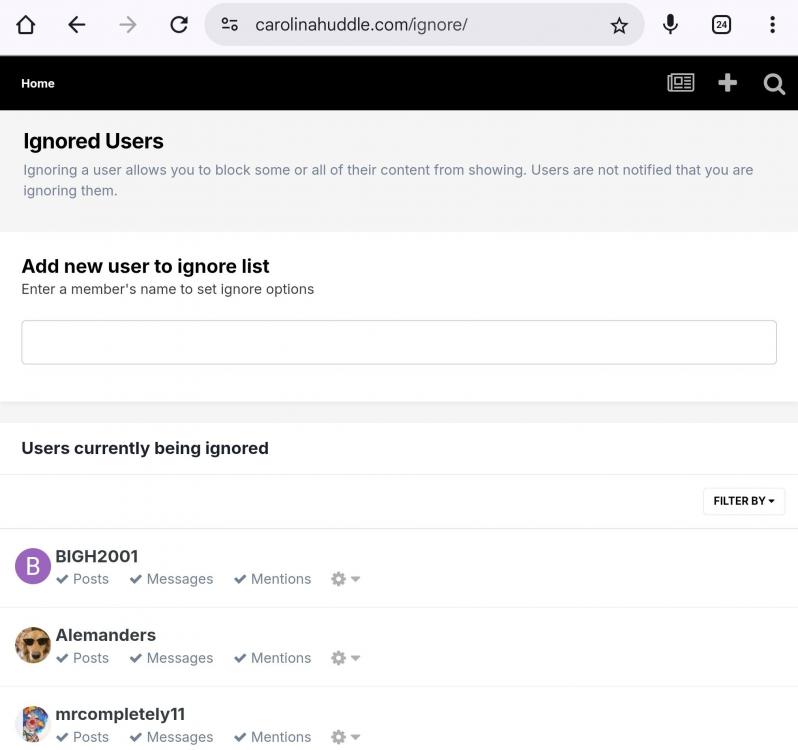Click the member name input field
The image size is (798, 750).
click(x=399, y=342)
